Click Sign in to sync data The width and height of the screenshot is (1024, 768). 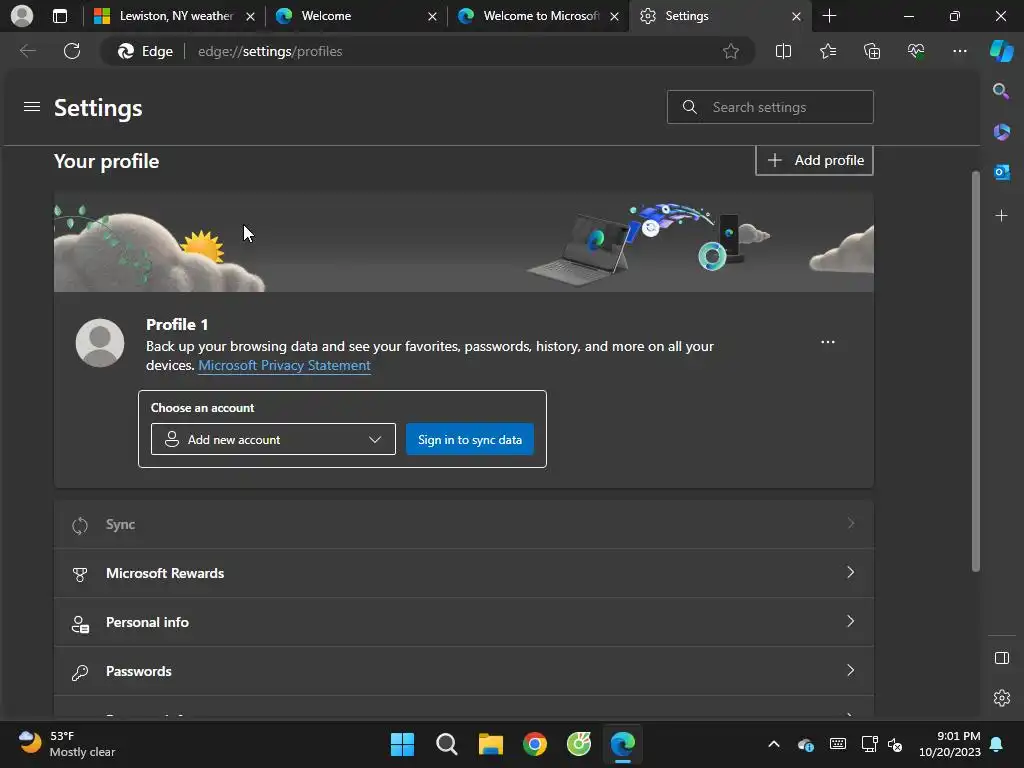(x=470, y=440)
